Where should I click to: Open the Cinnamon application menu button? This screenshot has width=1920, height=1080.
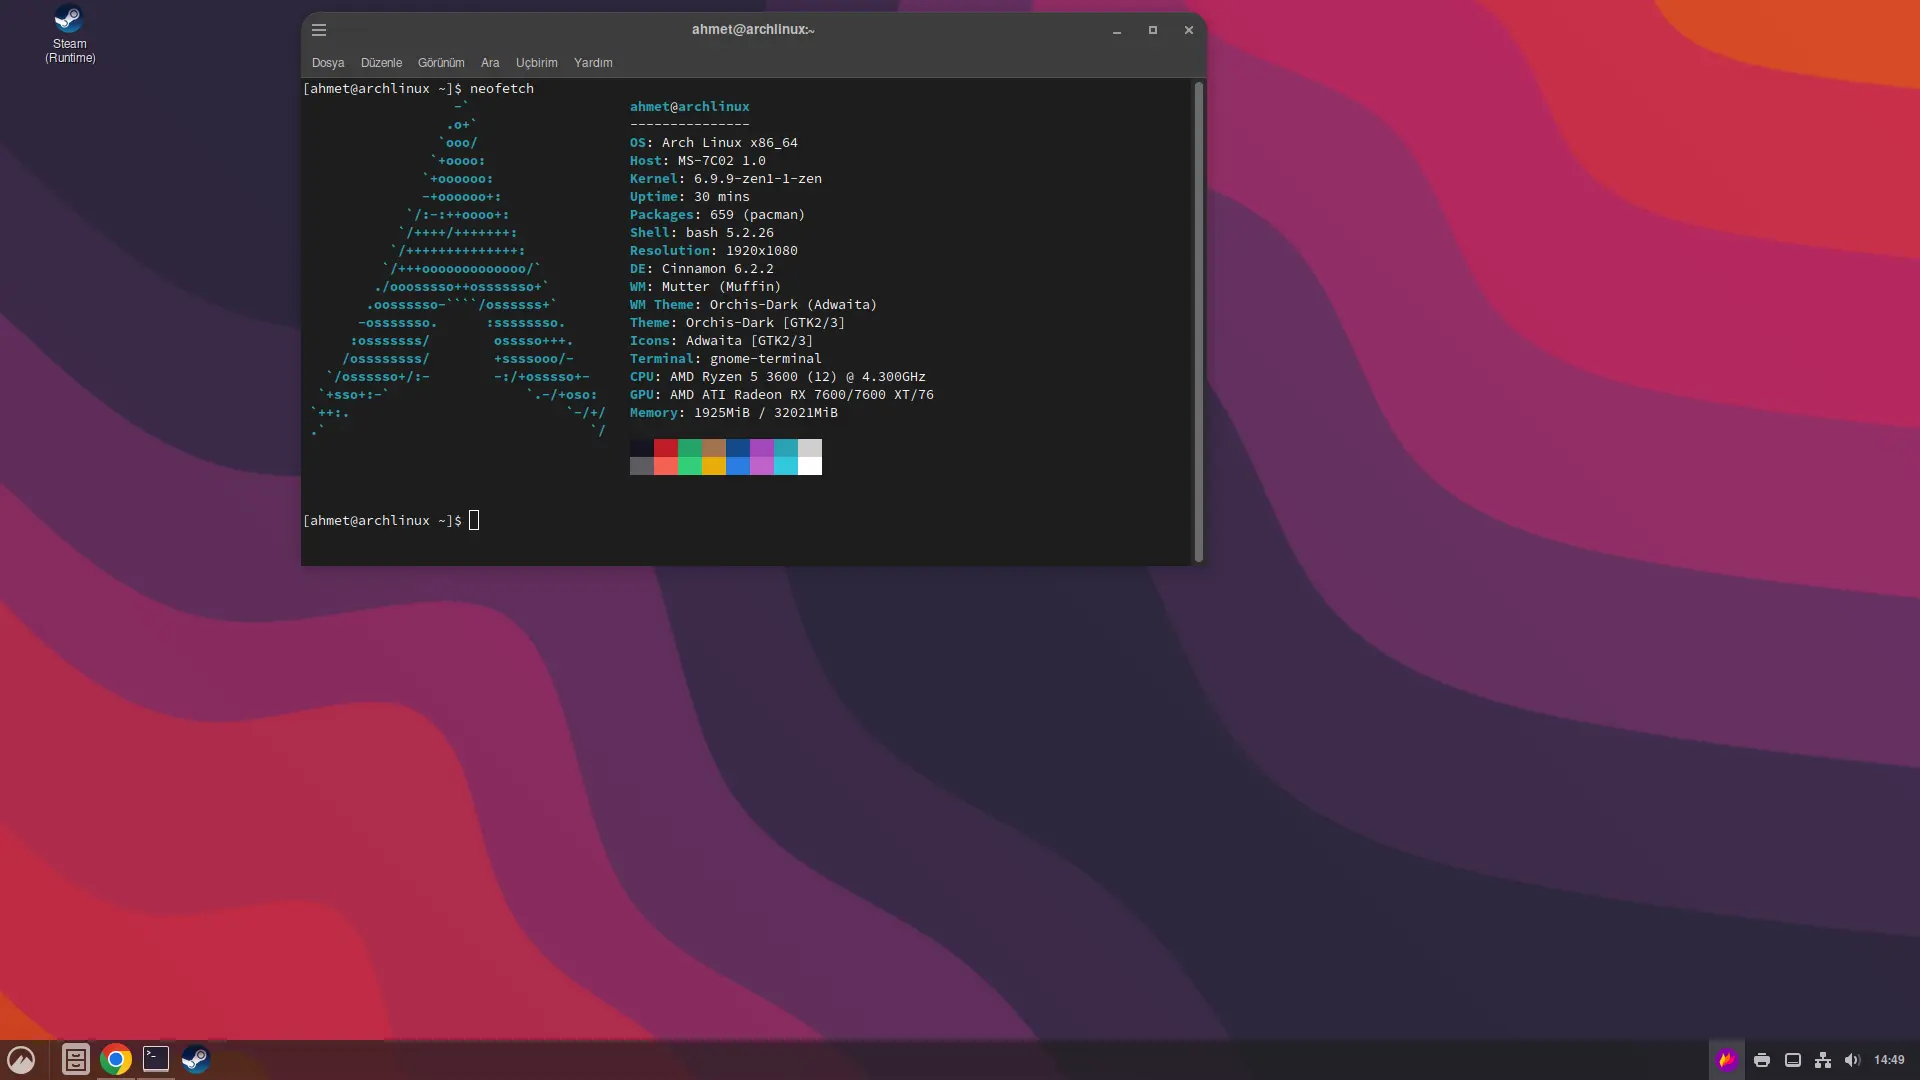click(x=21, y=1059)
